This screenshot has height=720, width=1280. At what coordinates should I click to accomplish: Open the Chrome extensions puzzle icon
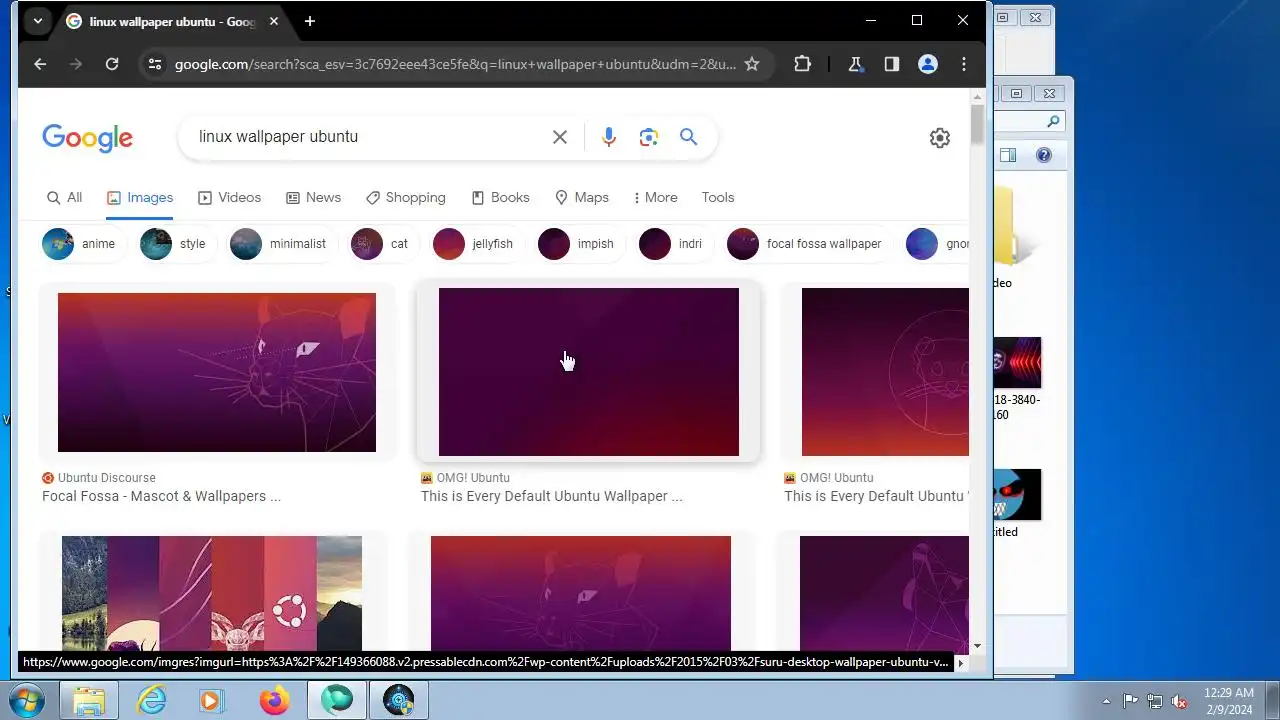[x=802, y=64]
